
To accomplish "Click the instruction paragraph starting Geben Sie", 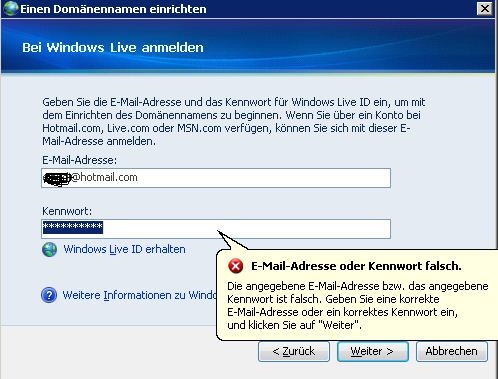I will pos(234,122).
